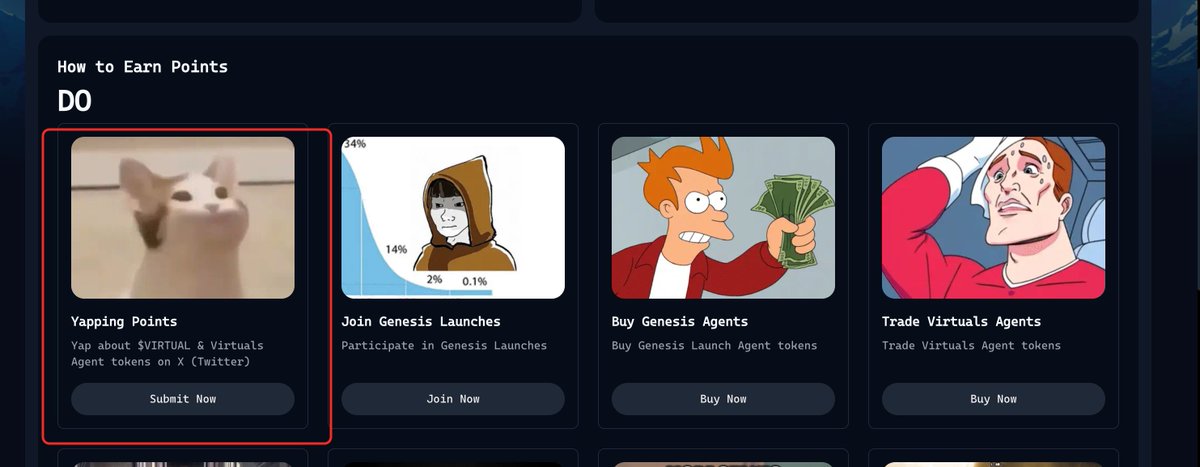This screenshot has width=1200, height=467.
Task: Click the How to Earn Points heading
Action: point(142,67)
